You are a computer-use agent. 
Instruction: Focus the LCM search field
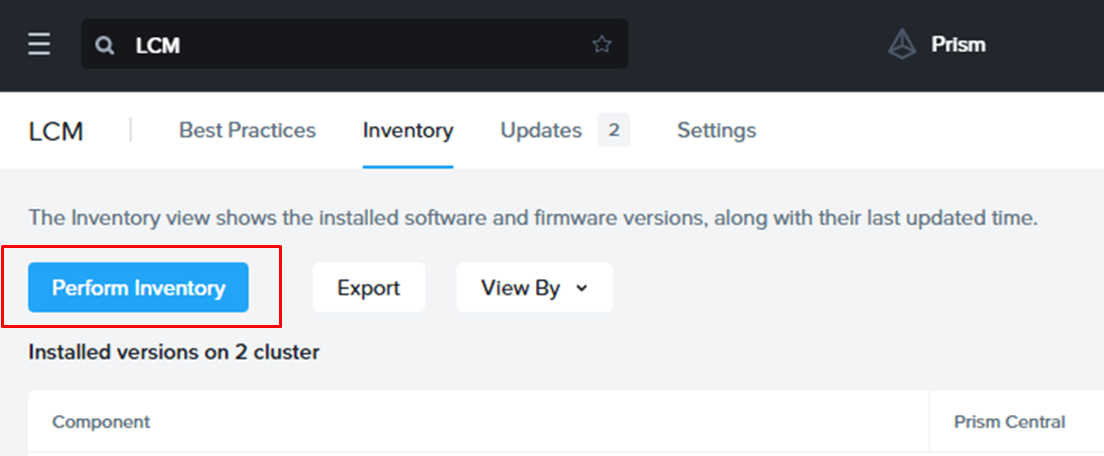click(x=350, y=45)
